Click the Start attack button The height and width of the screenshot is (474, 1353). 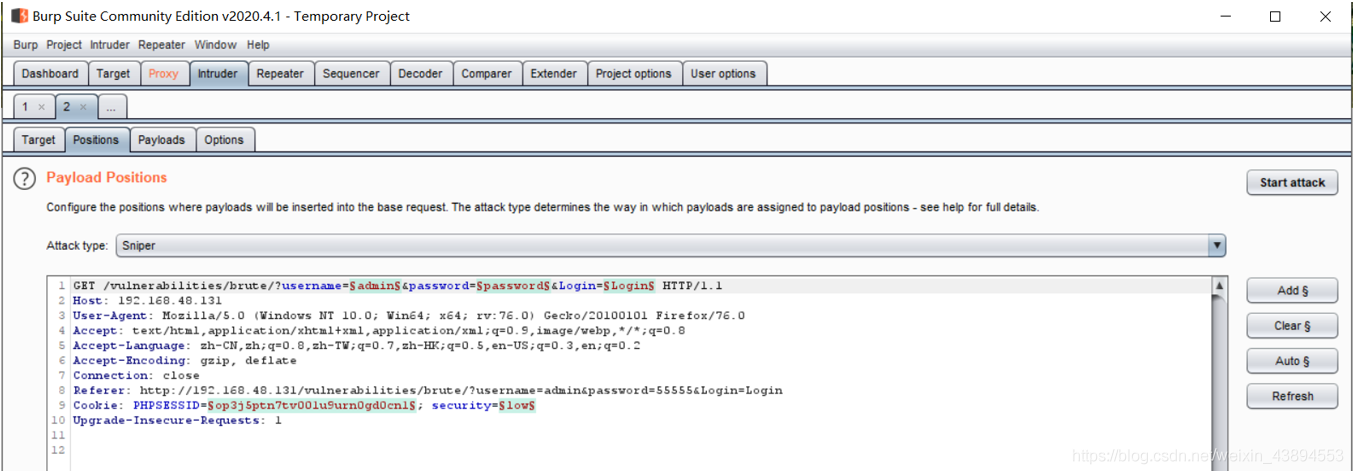[x=1292, y=183]
